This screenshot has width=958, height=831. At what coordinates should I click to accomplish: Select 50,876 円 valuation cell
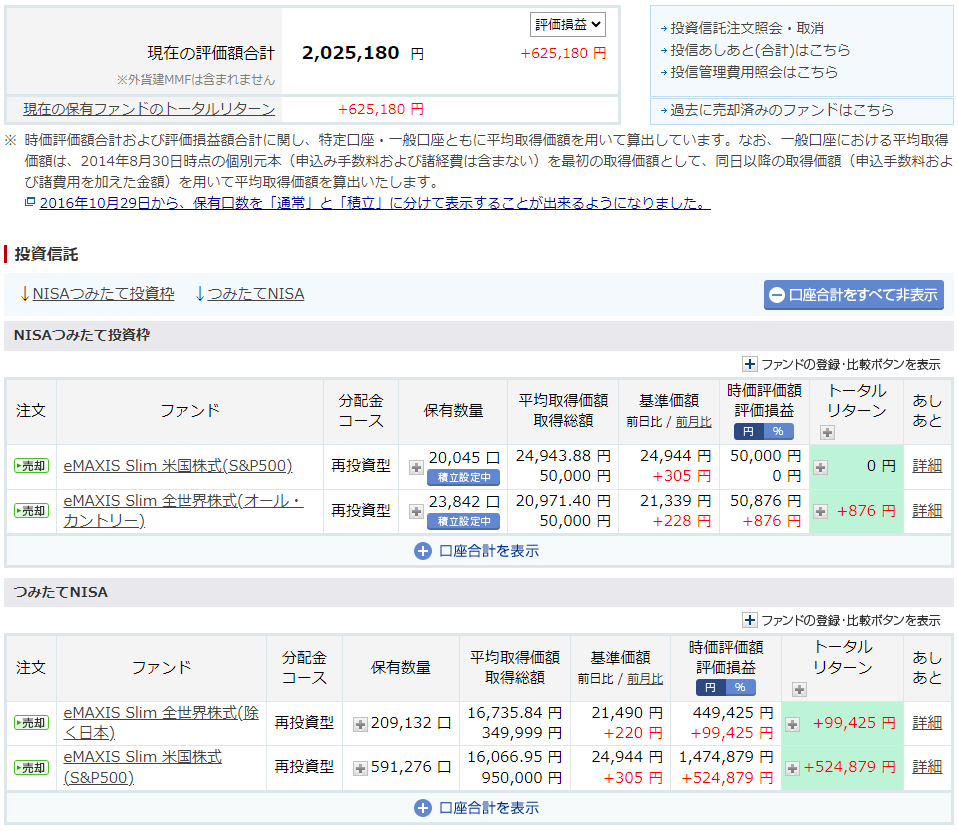766,501
